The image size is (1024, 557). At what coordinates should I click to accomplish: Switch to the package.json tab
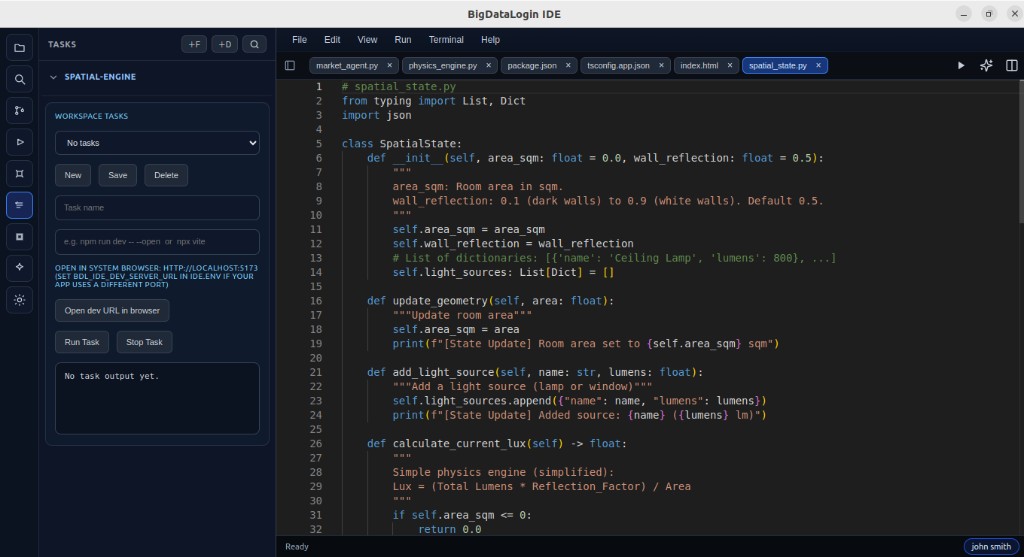532,65
